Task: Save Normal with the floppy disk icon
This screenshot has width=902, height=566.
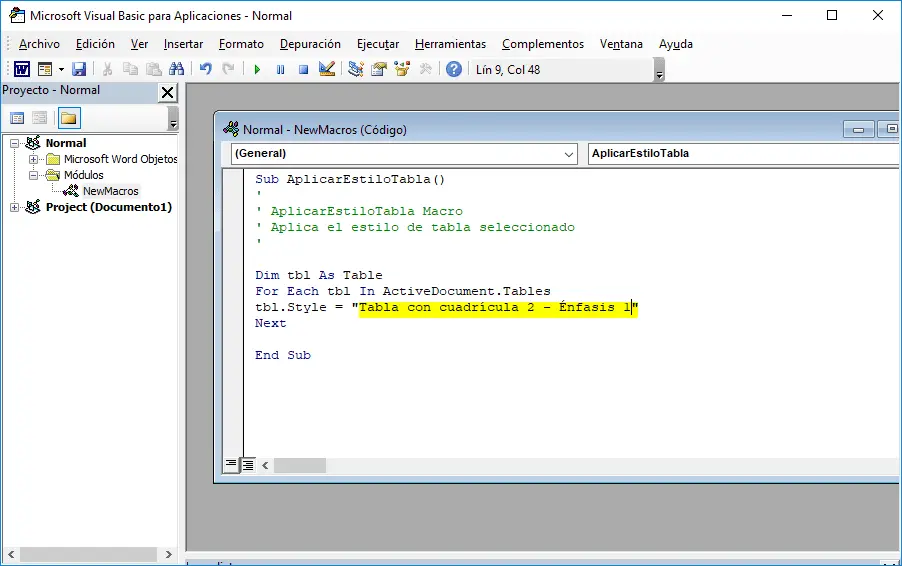Action: (79, 70)
